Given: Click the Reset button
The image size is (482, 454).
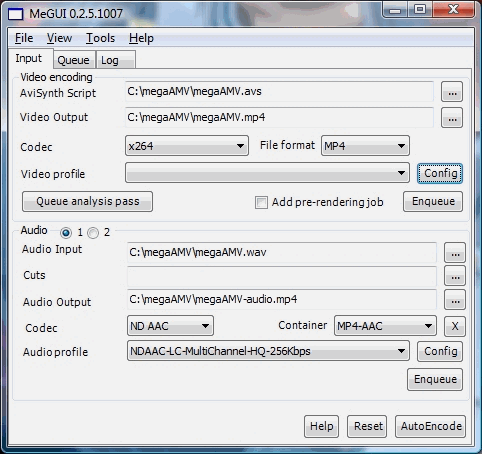Looking at the screenshot, I should 367,426.
